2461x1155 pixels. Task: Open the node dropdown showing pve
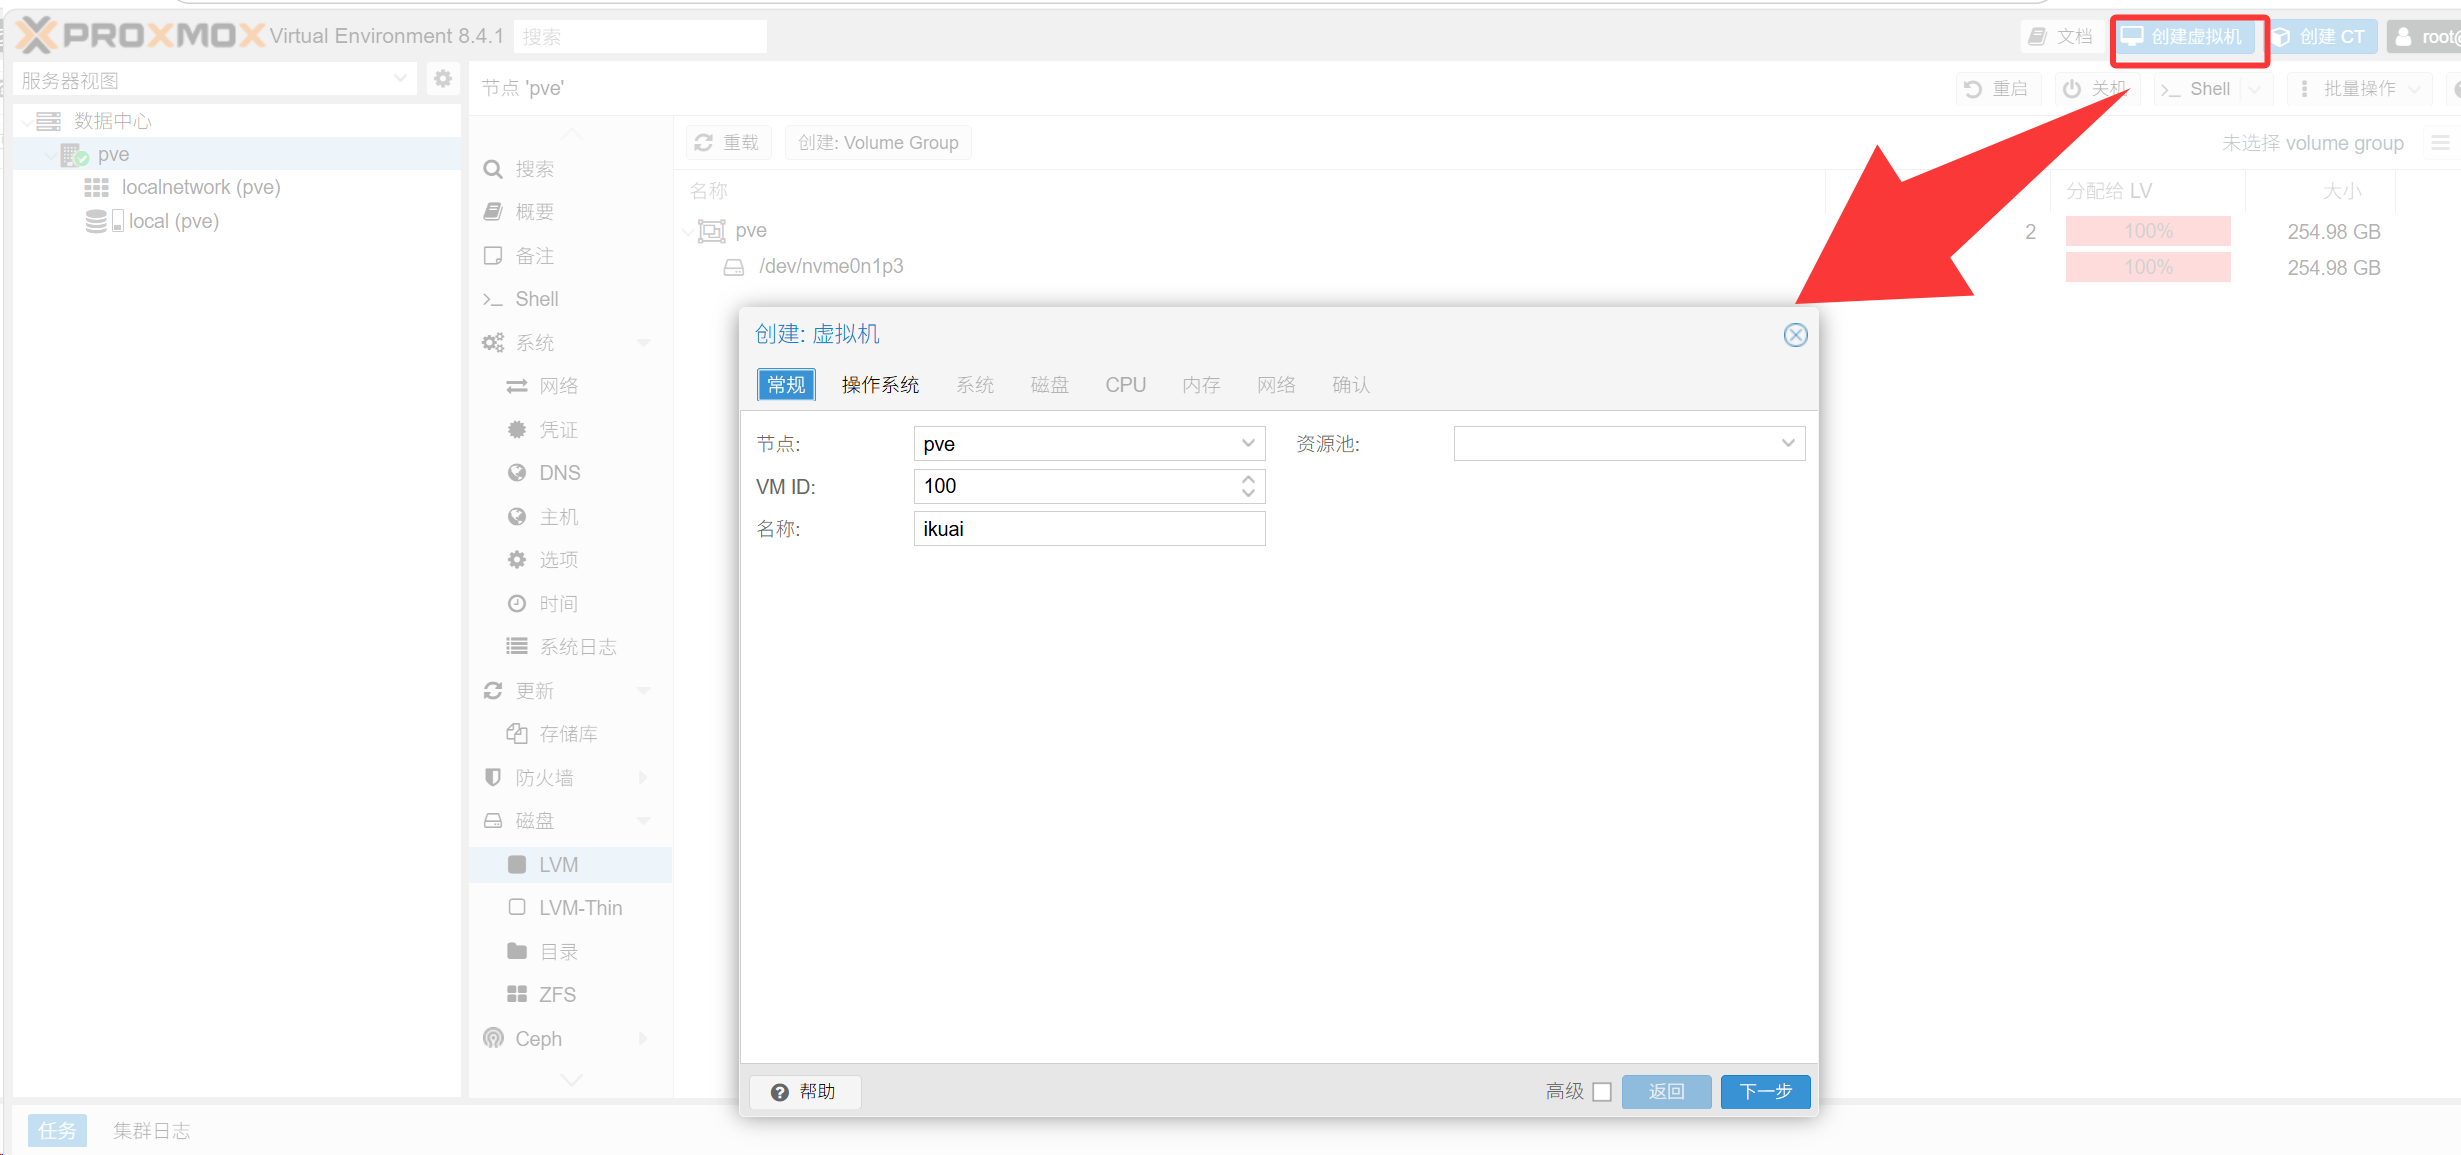tap(1248, 443)
